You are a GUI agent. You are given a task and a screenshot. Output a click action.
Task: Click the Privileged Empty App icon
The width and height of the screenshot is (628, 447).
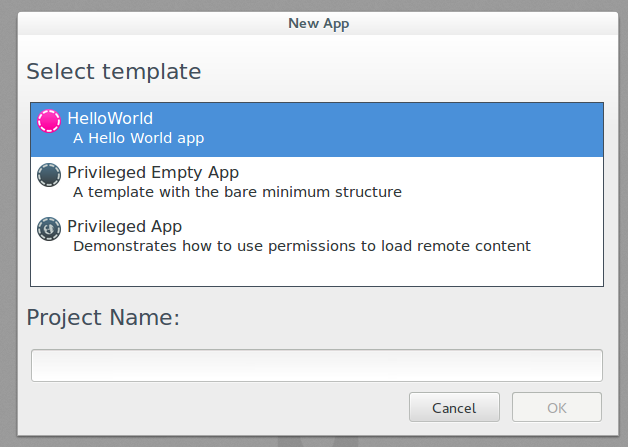click(x=49, y=176)
